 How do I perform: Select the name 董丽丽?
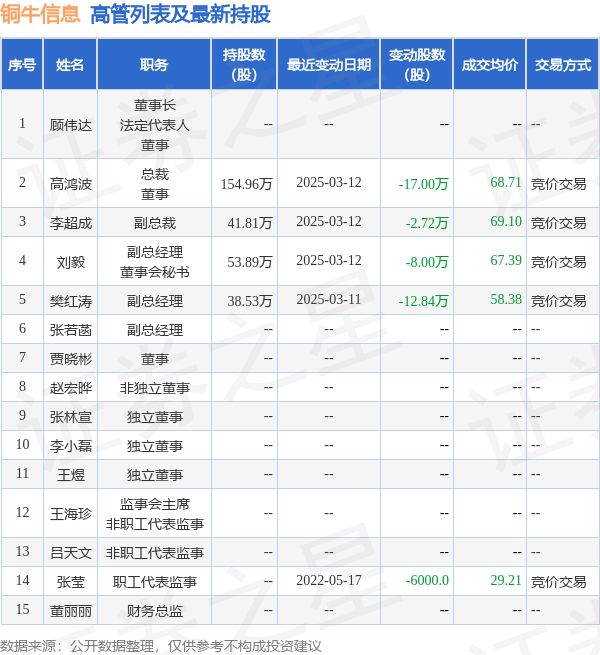(x=71, y=611)
